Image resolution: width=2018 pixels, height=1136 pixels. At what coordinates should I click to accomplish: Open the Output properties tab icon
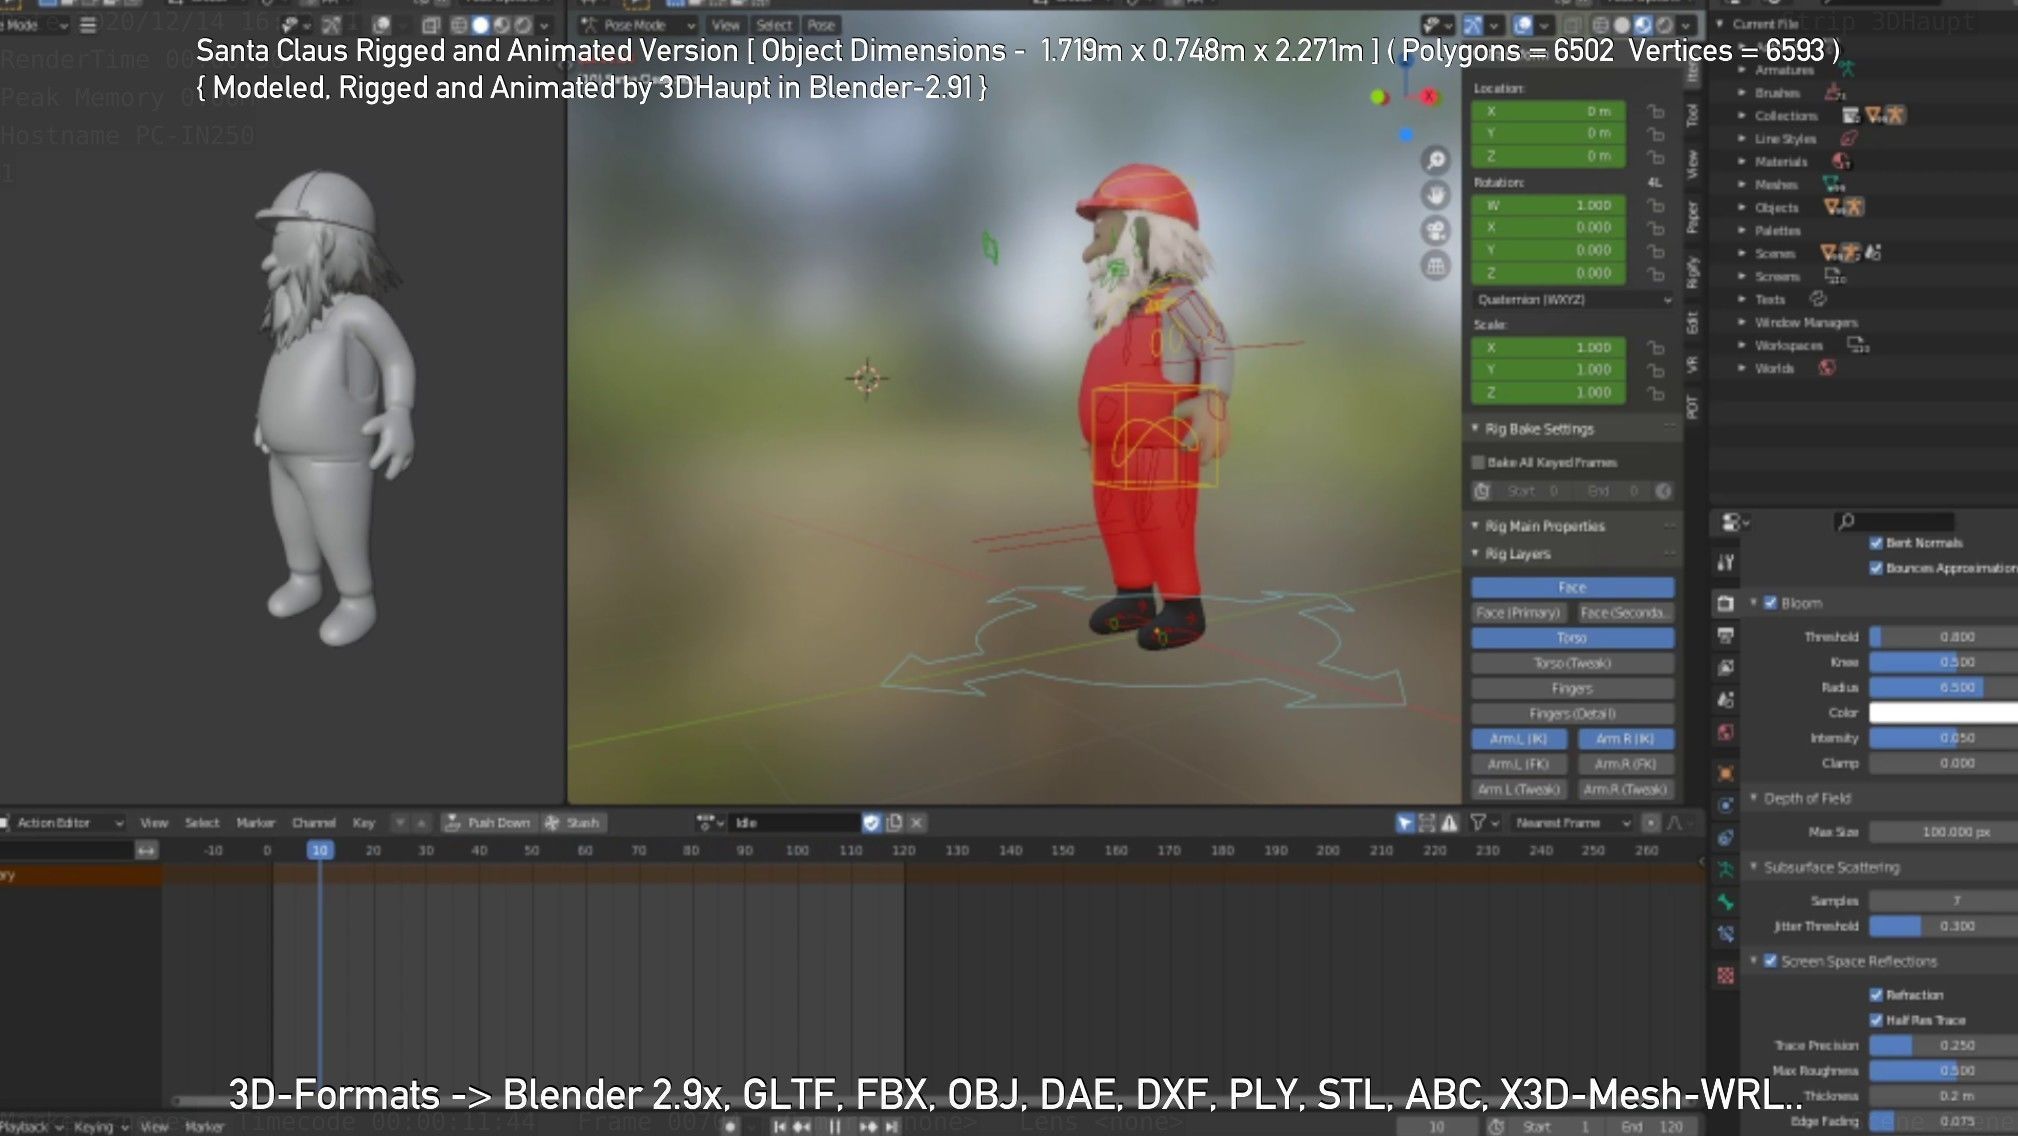click(1726, 635)
